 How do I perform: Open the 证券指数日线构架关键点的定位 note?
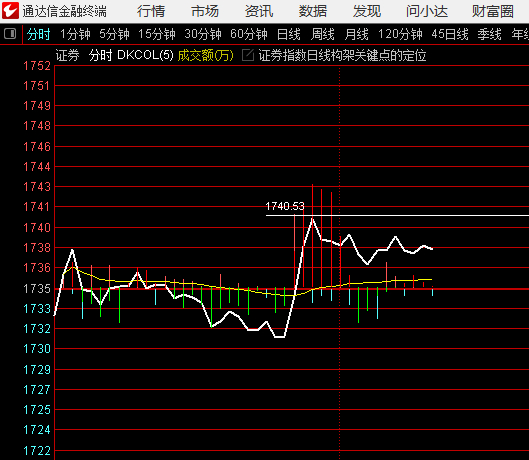(342, 55)
